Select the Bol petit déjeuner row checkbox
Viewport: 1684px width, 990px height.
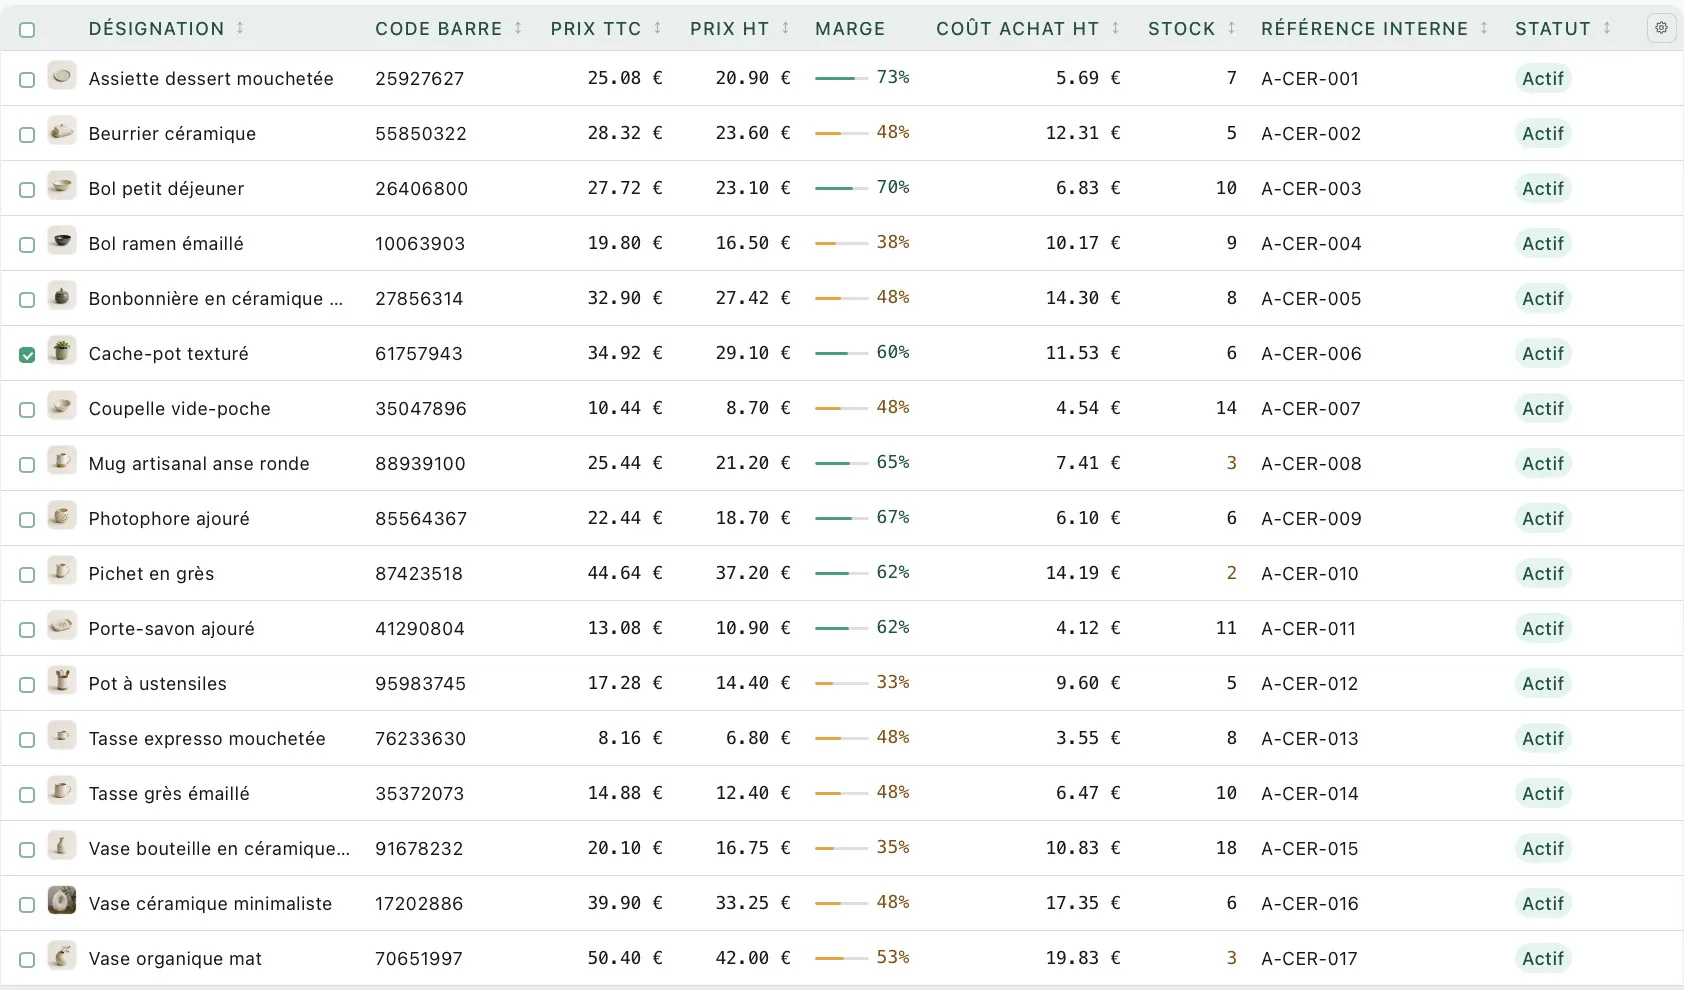(27, 190)
